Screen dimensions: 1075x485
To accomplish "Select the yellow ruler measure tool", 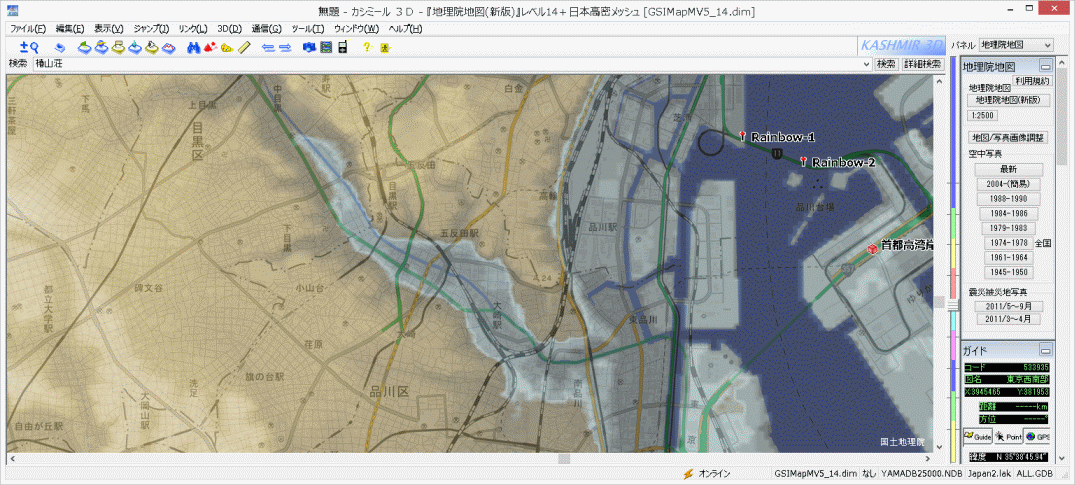I will (244, 46).
